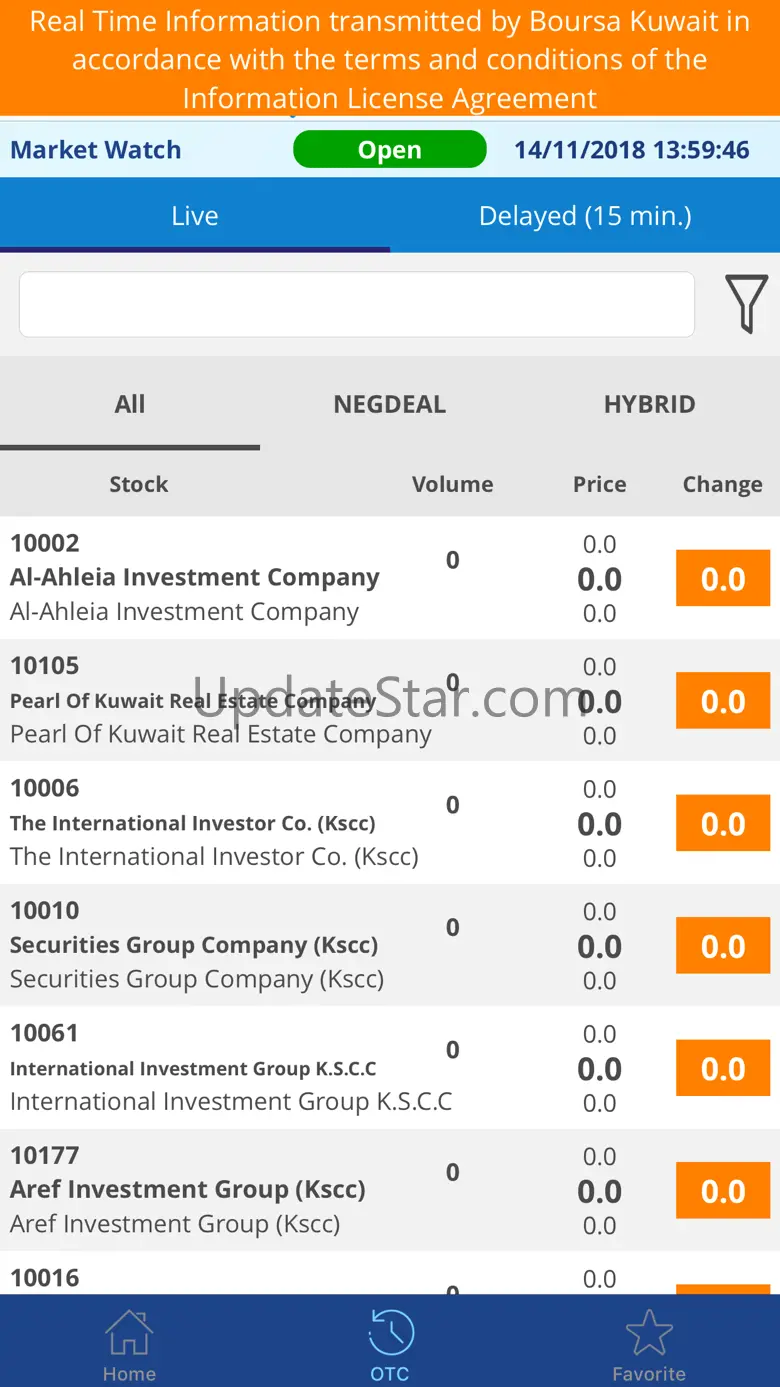Open Al-Ahleia Investment Company stock row
Image resolution: width=780 pixels, height=1387 pixels.
[x=195, y=578]
